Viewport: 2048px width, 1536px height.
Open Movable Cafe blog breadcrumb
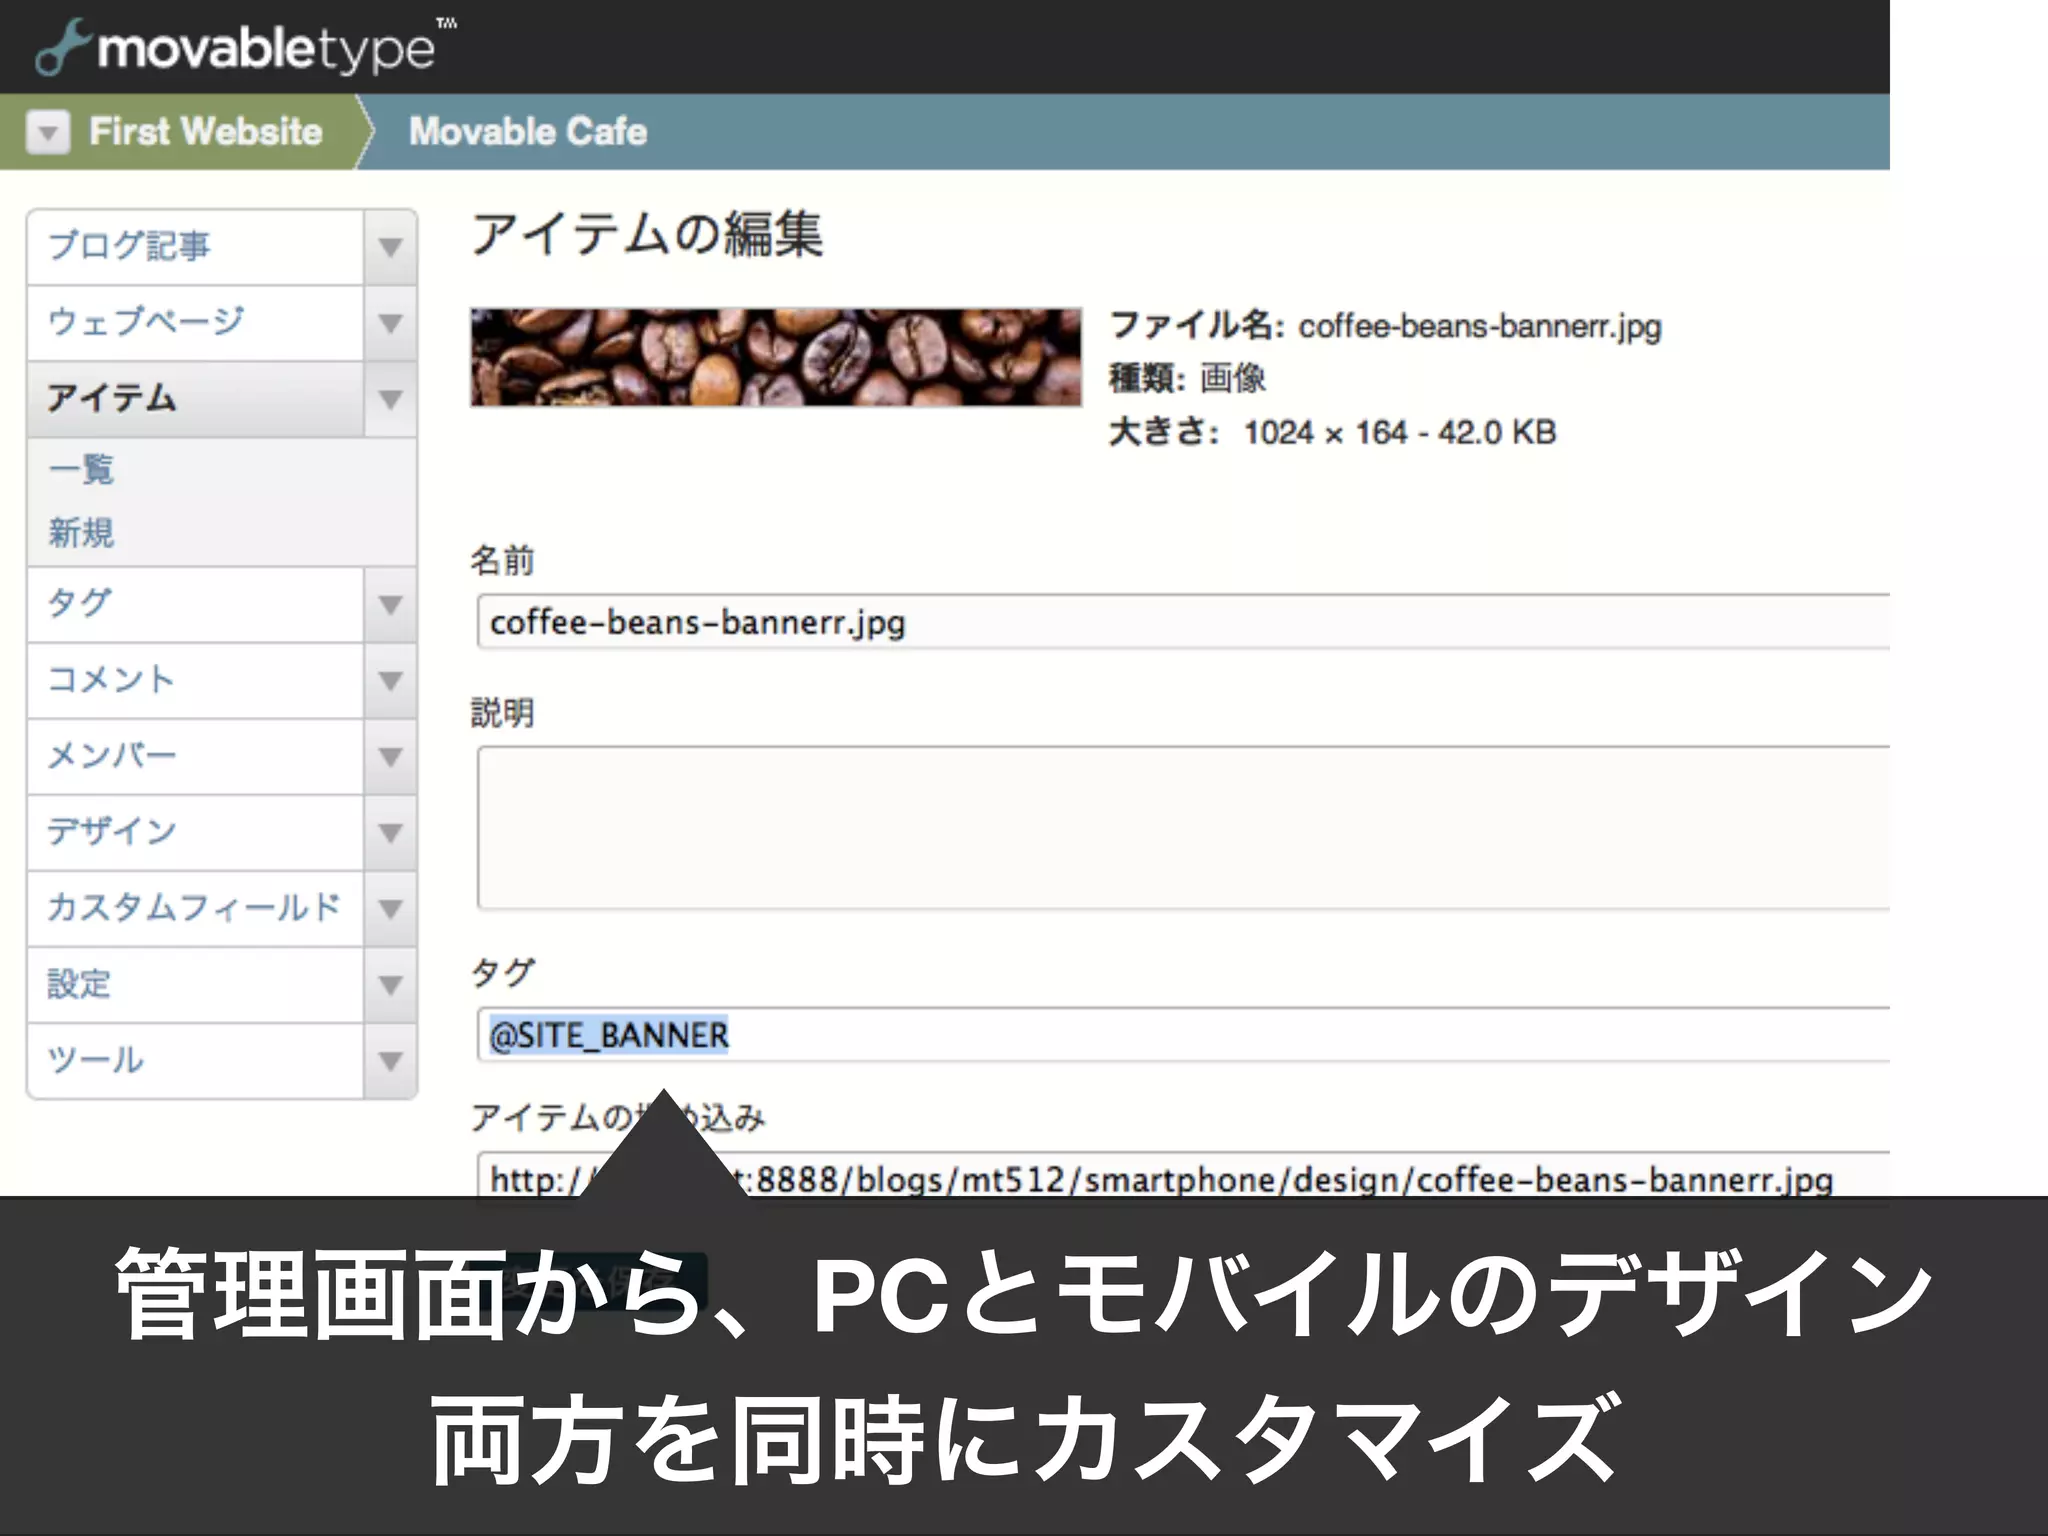528,132
